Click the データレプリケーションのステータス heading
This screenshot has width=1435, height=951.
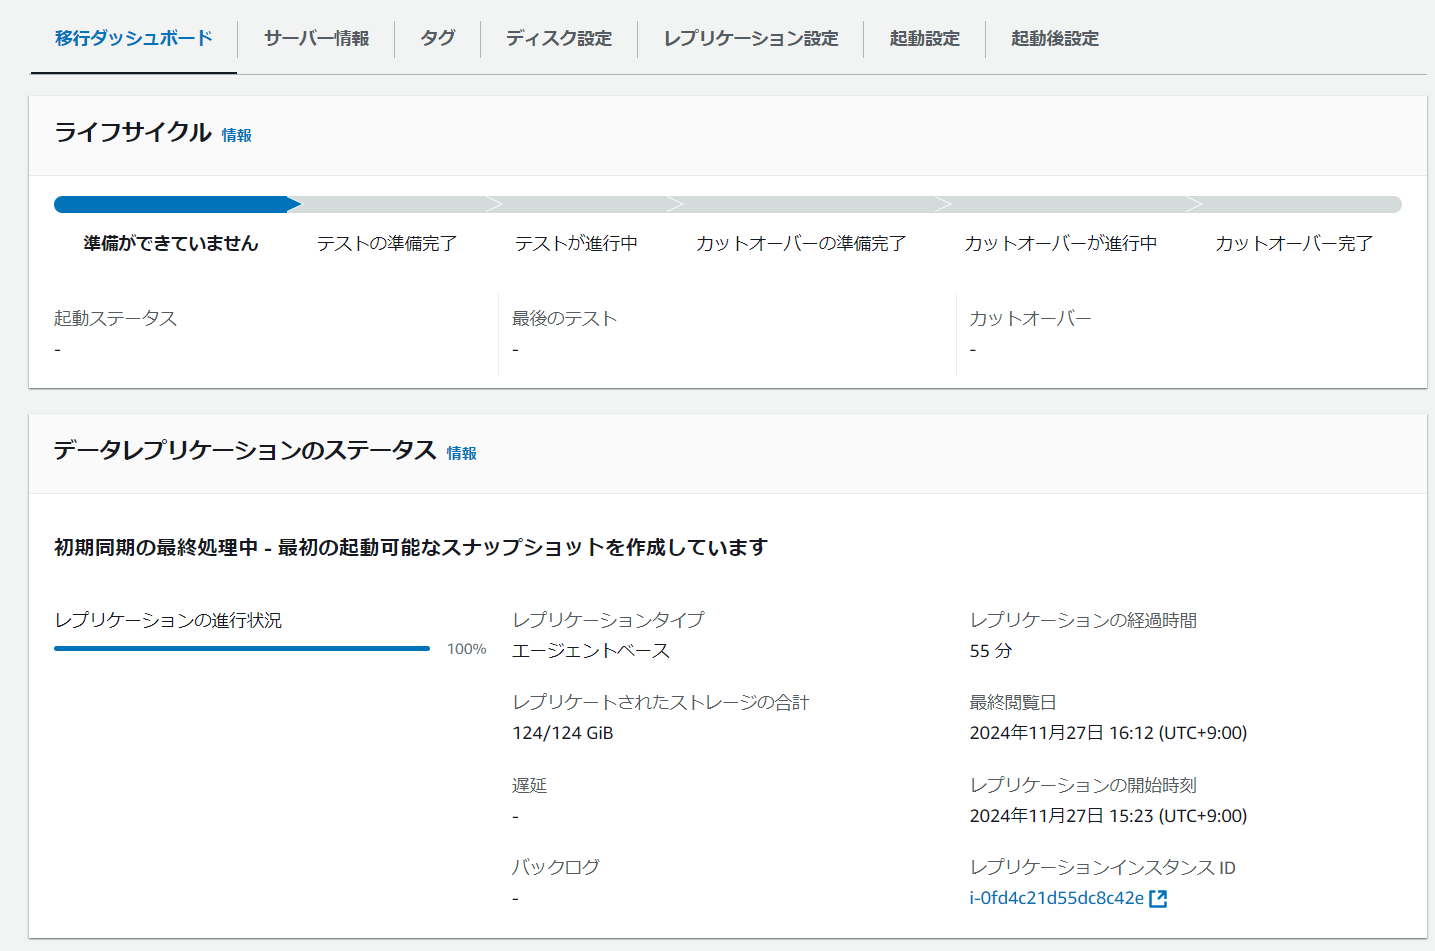tap(245, 450)
